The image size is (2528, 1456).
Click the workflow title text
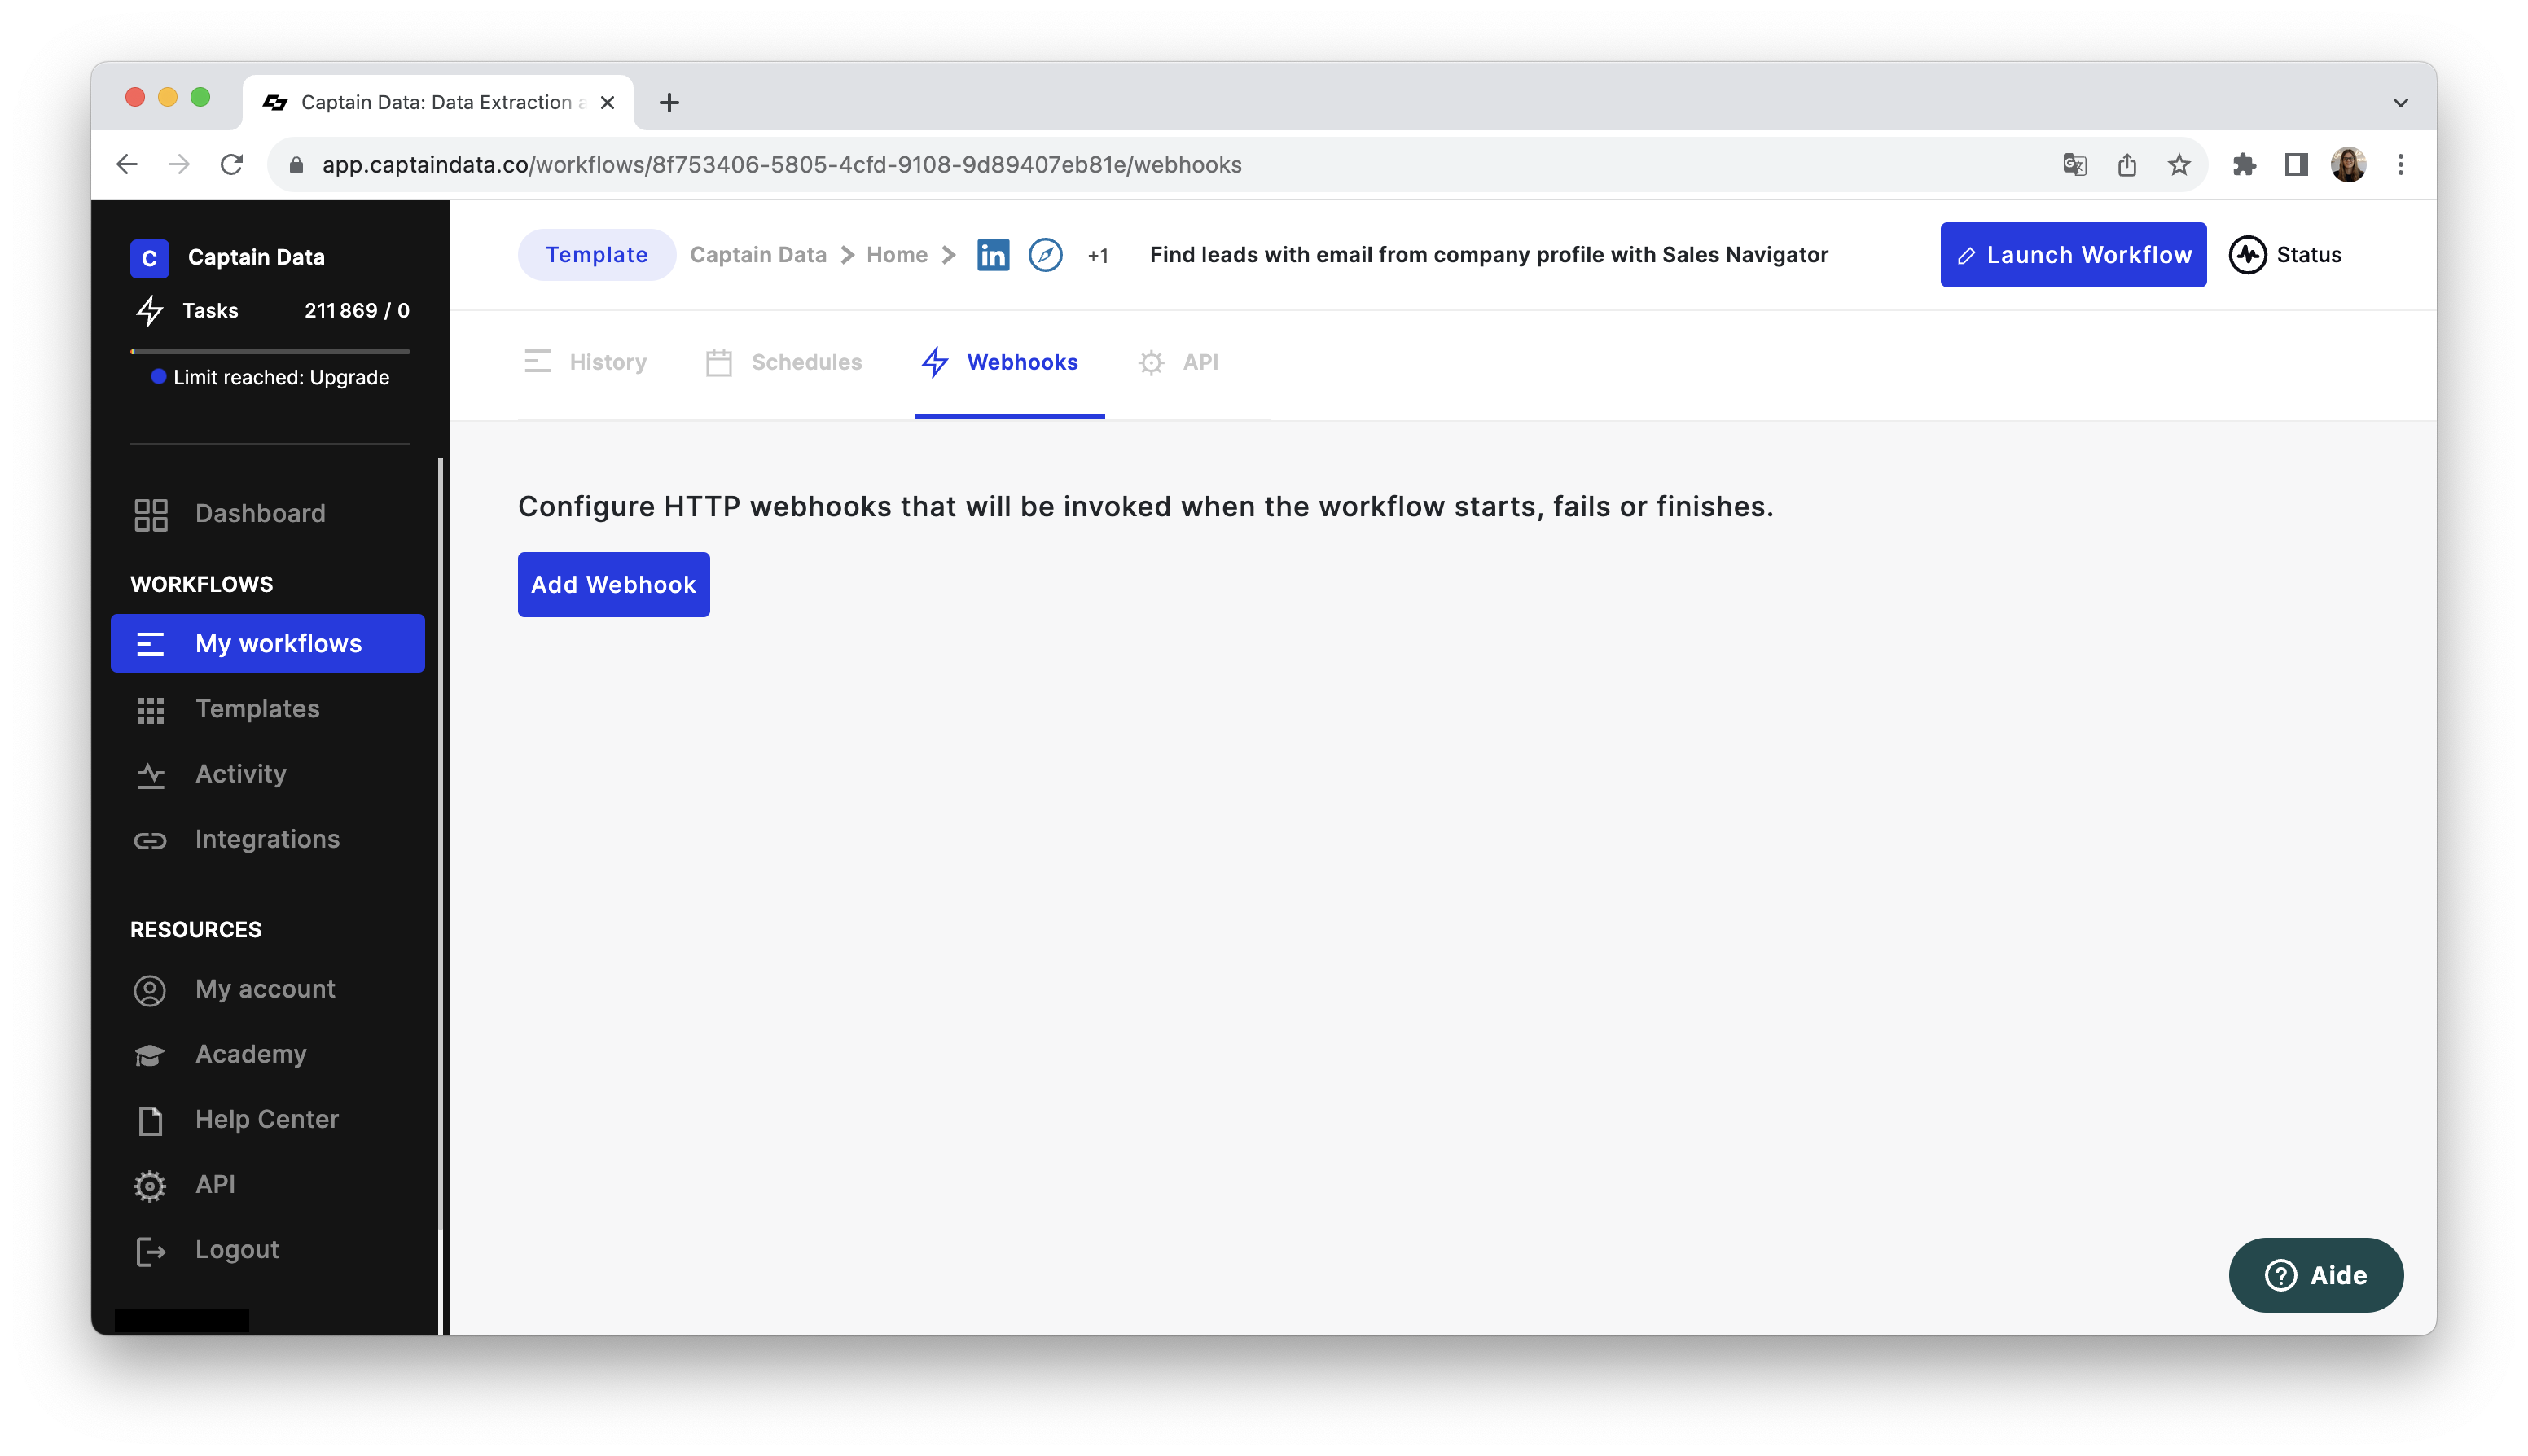(1488, 255)
